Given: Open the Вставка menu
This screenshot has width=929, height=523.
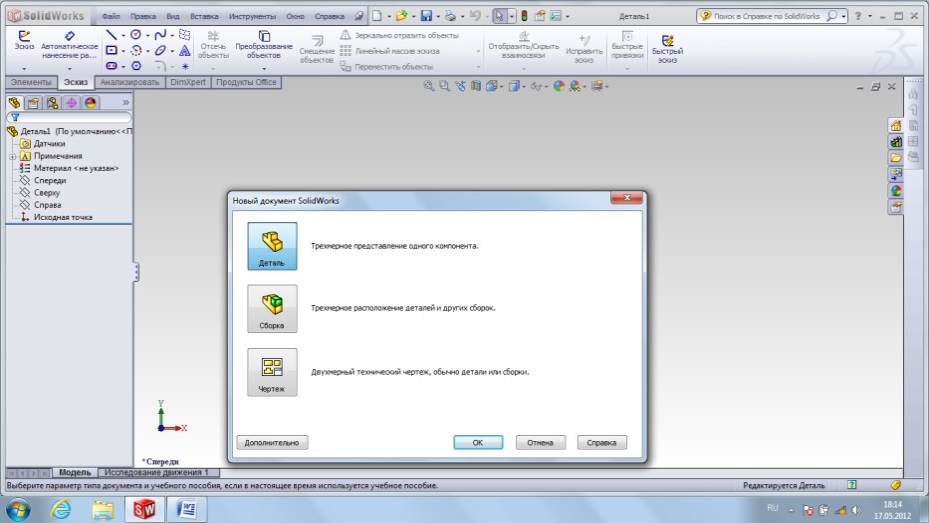Looking at the screenshot, I should pyautogui.click(x=204, y=17).
